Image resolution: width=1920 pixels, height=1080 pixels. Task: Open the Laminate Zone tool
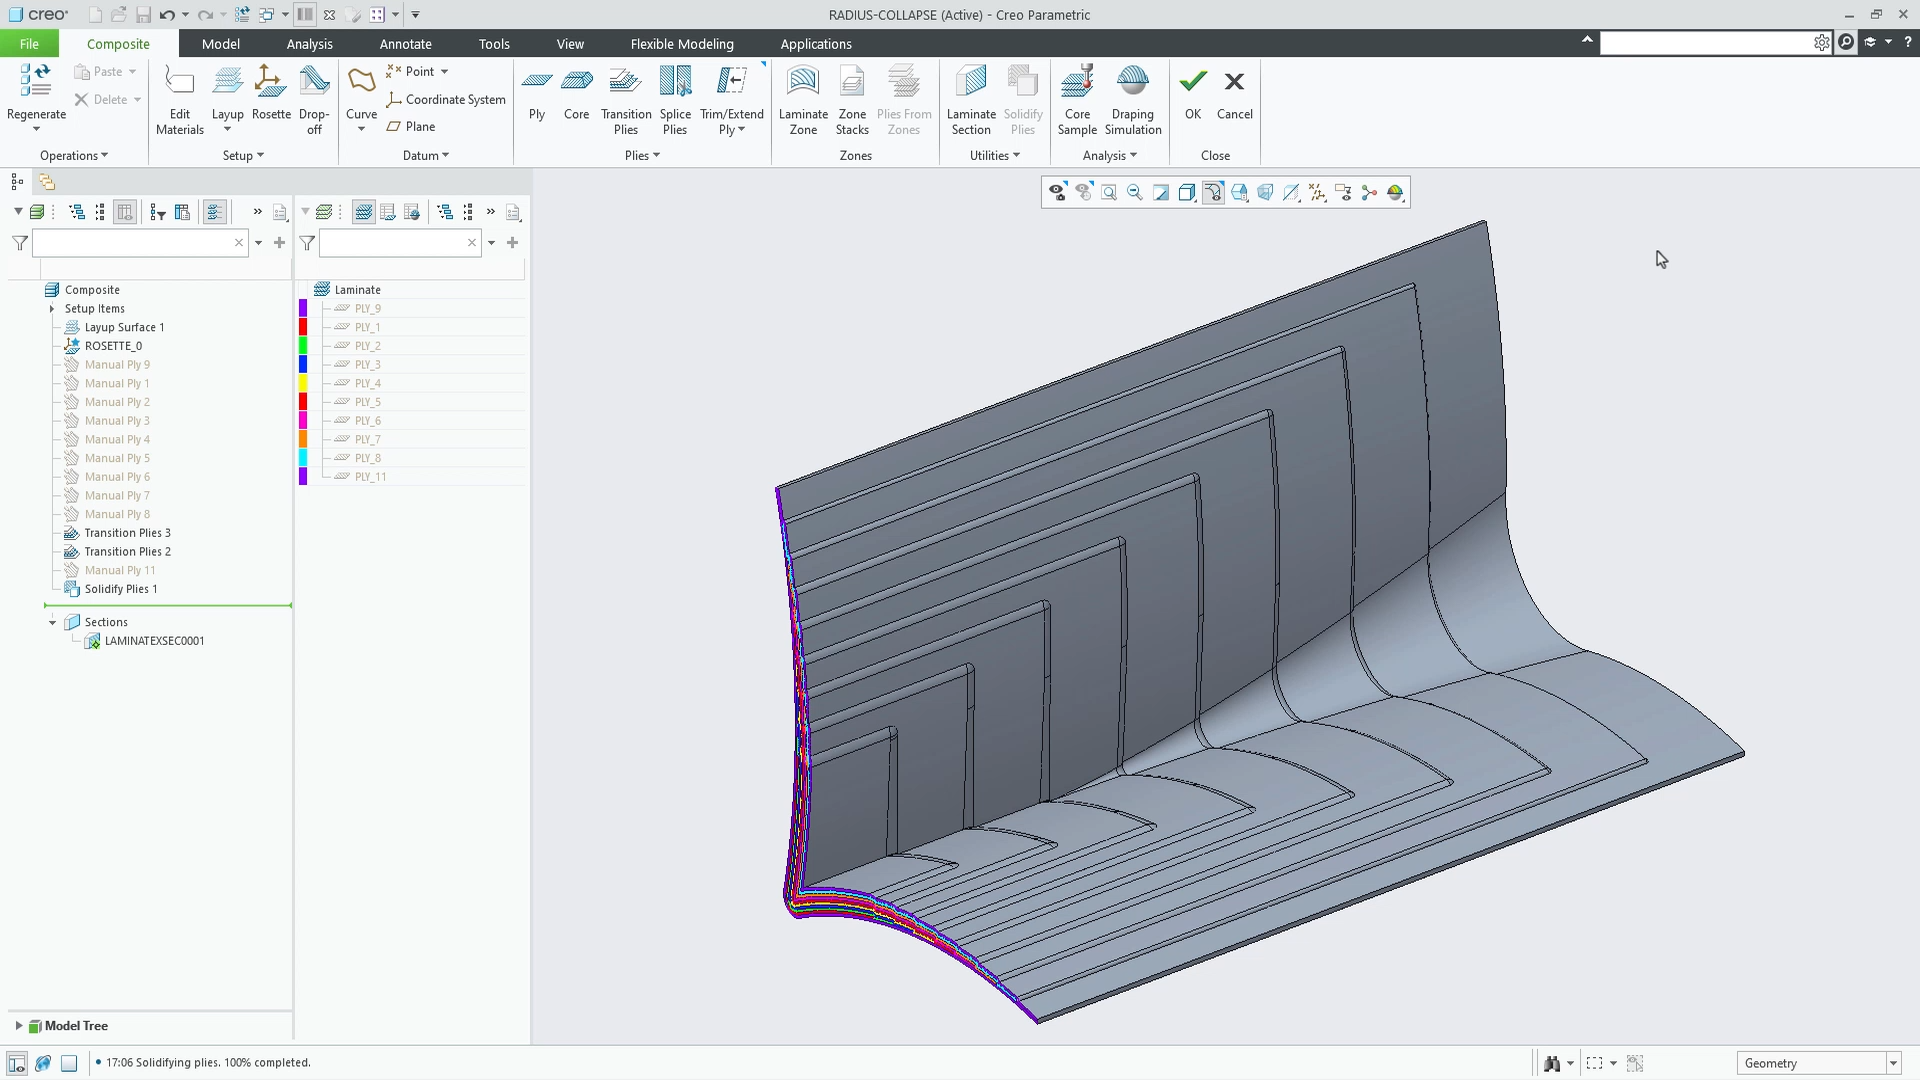pos(803,99)
